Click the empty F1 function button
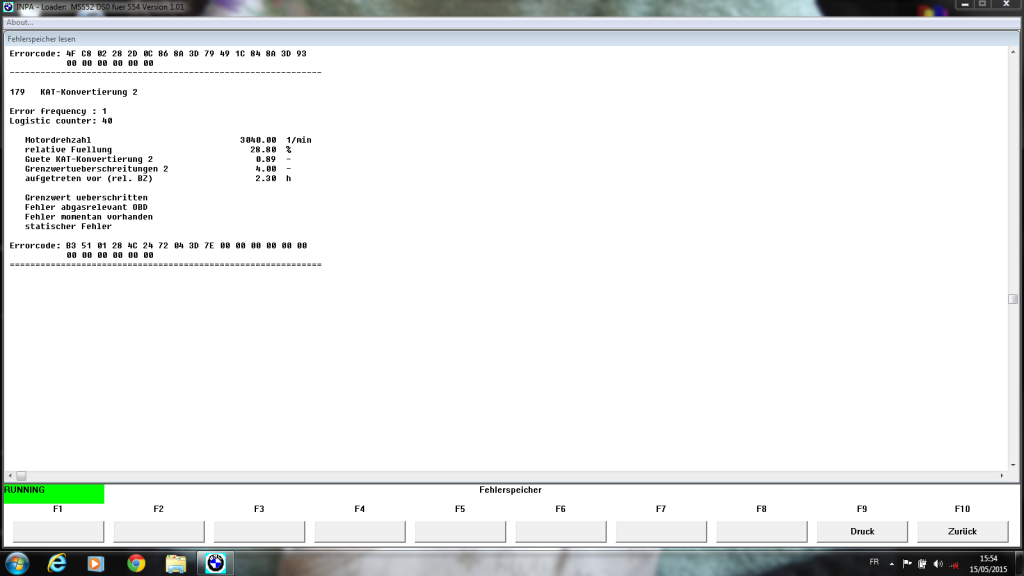Screen dimensions: 1024x576 pos(58,532)
